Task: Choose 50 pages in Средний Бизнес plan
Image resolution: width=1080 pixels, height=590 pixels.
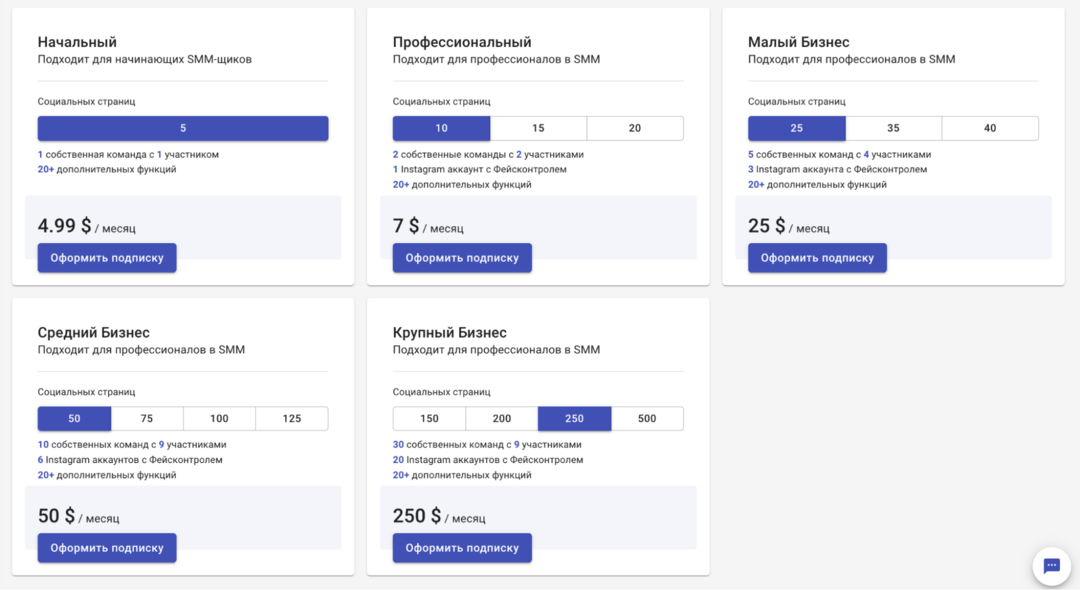Action: [x=74, y=418]
